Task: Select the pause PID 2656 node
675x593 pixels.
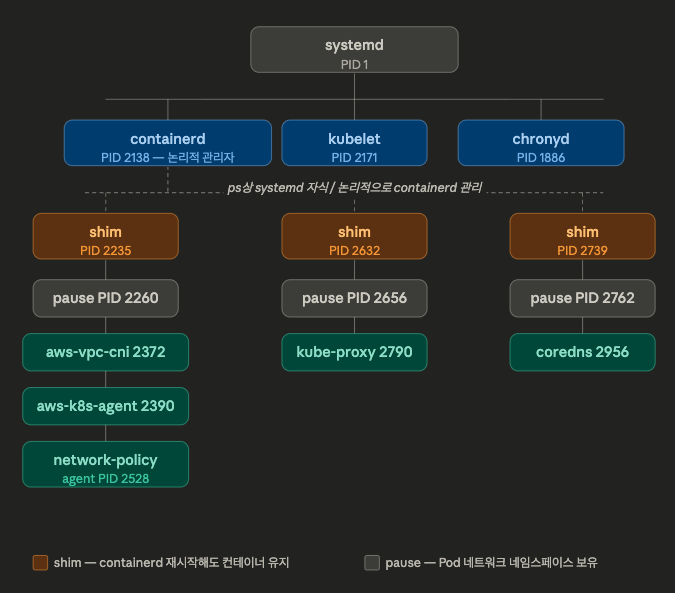Action: point(354,298)
